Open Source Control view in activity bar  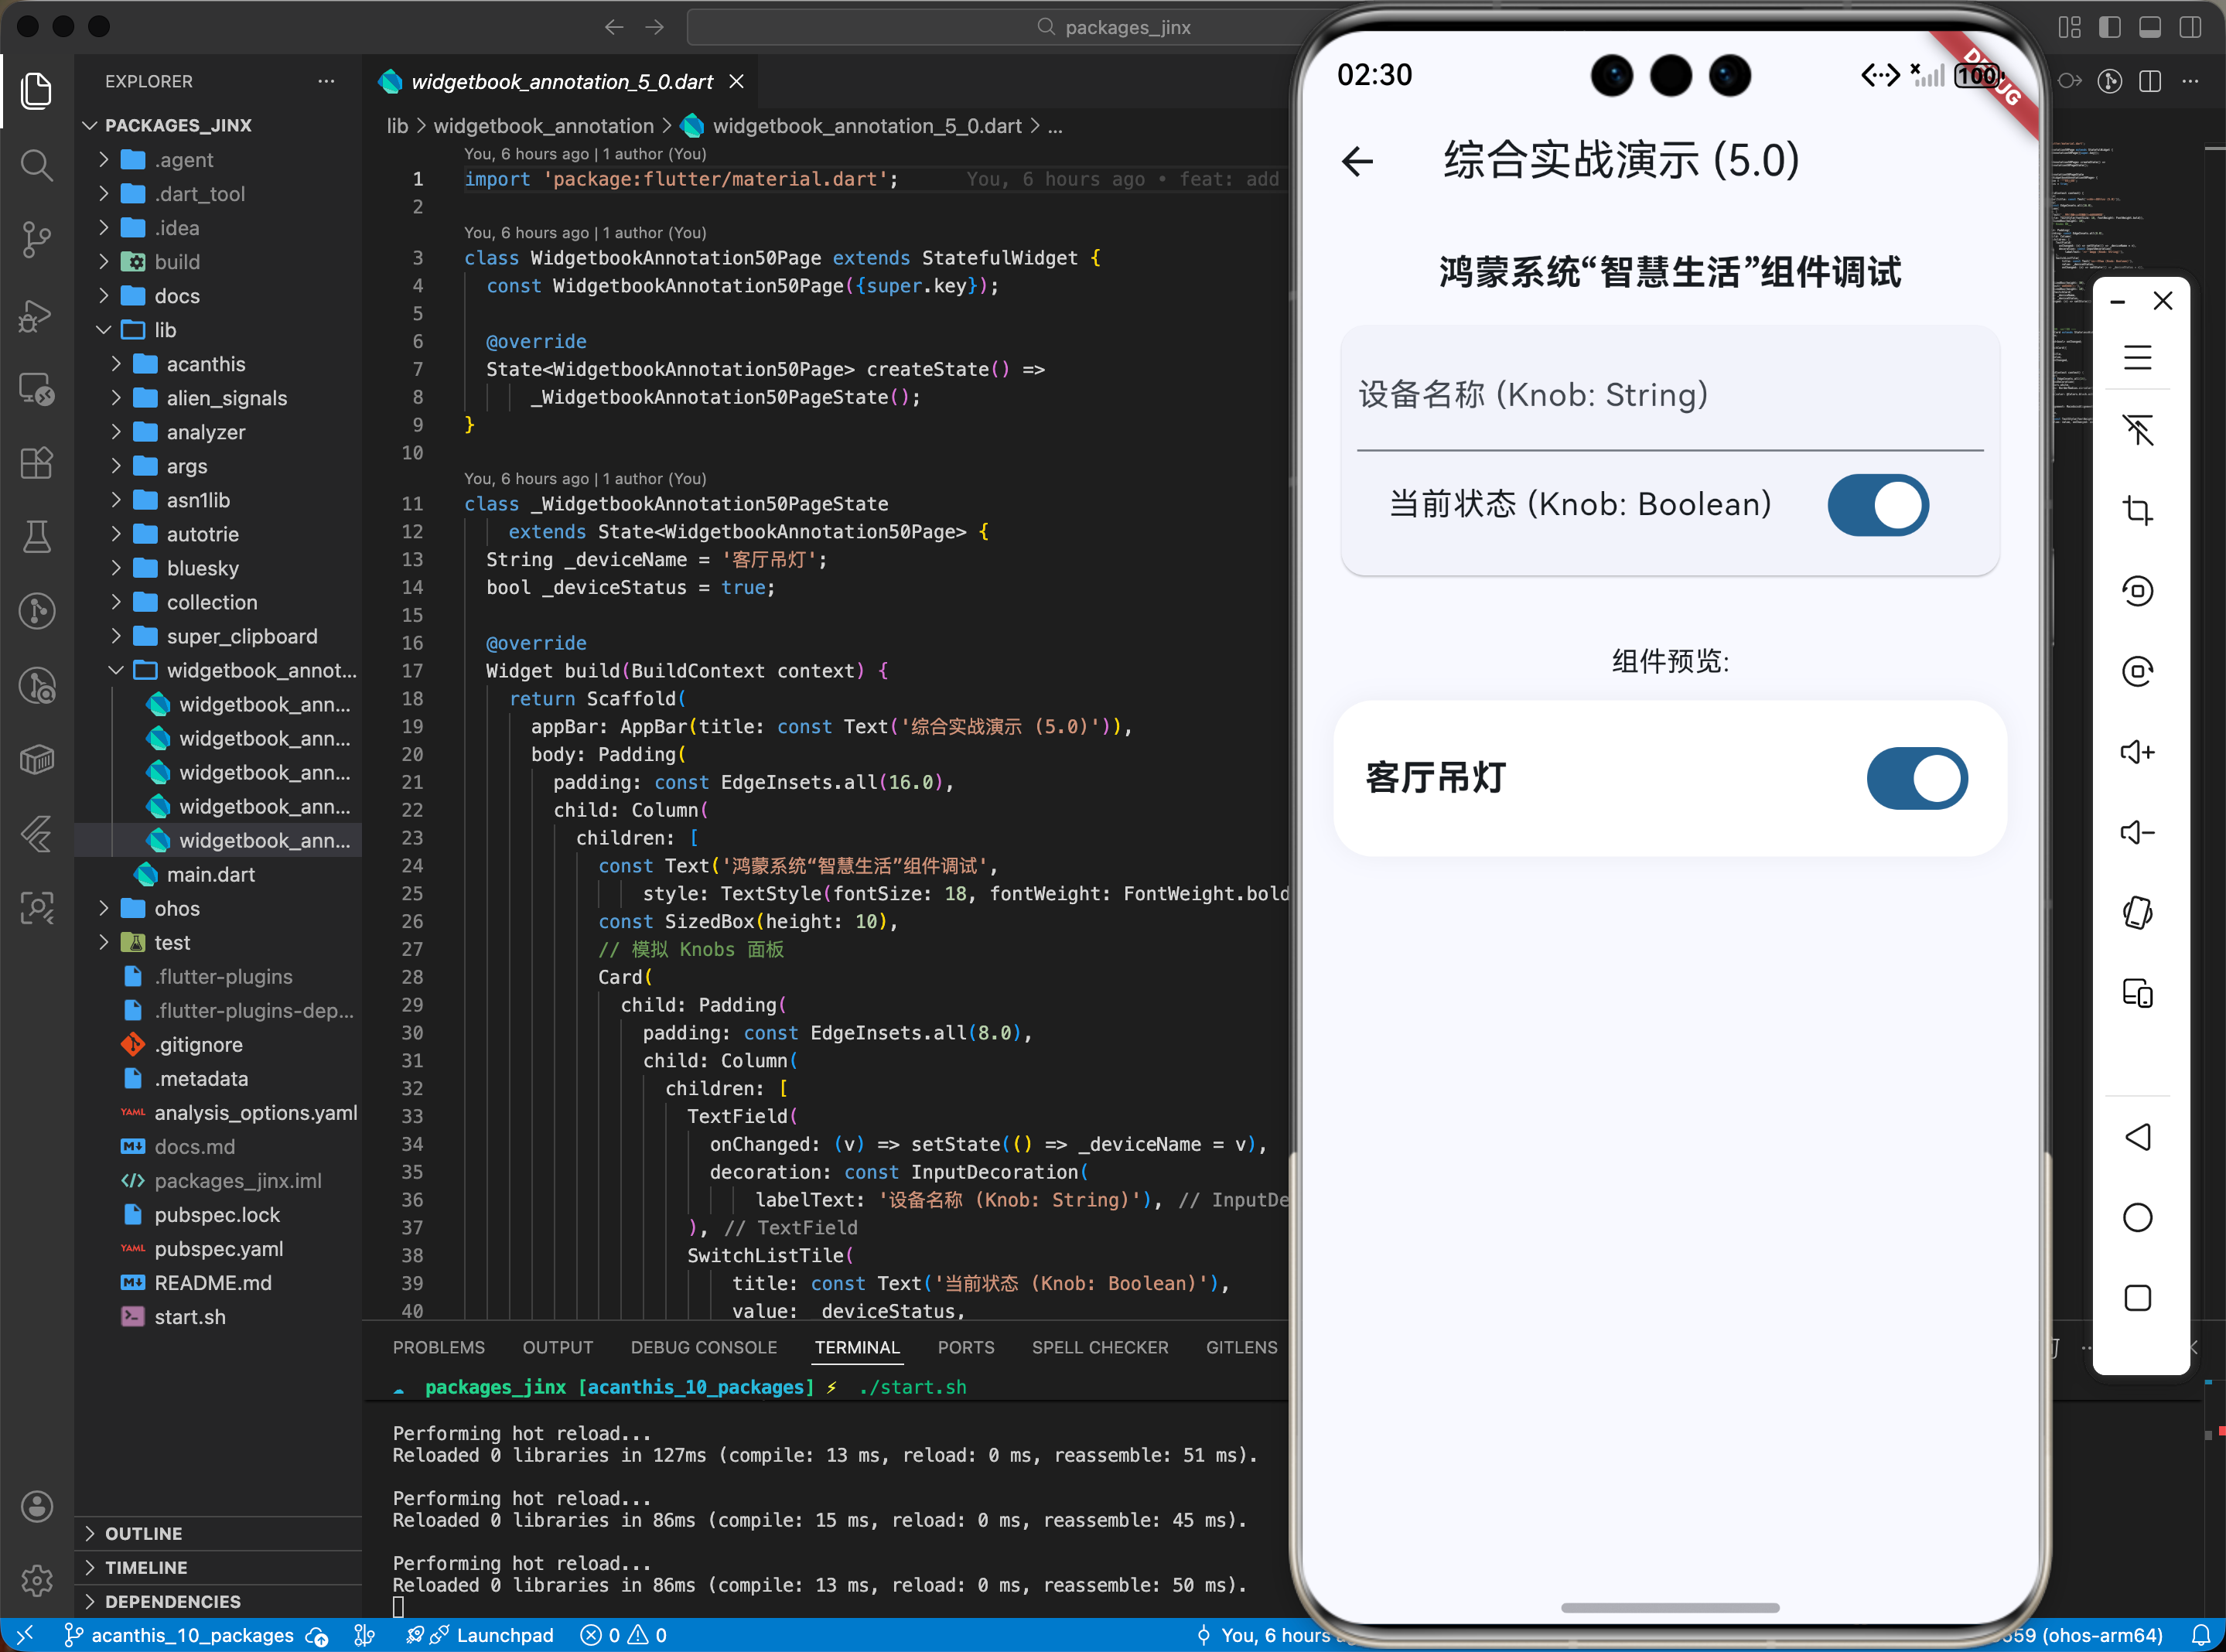(x=37, y=238)
